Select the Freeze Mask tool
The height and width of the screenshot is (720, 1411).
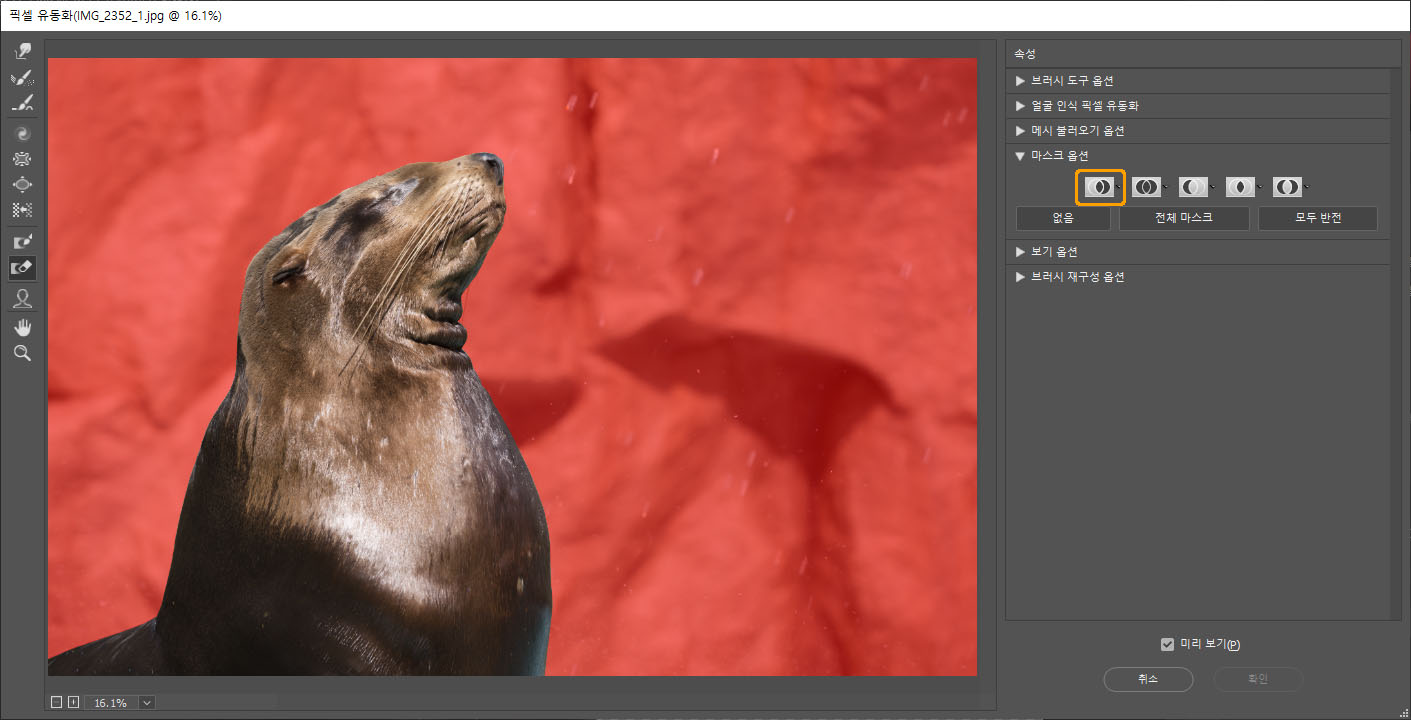(22, 242)
